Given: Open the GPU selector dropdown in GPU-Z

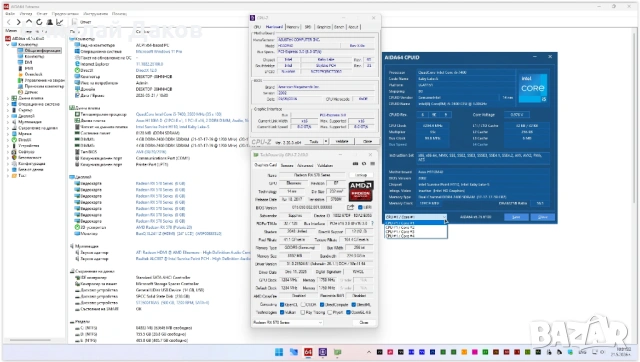Looking at the screenshot, I should click(288, 322).
